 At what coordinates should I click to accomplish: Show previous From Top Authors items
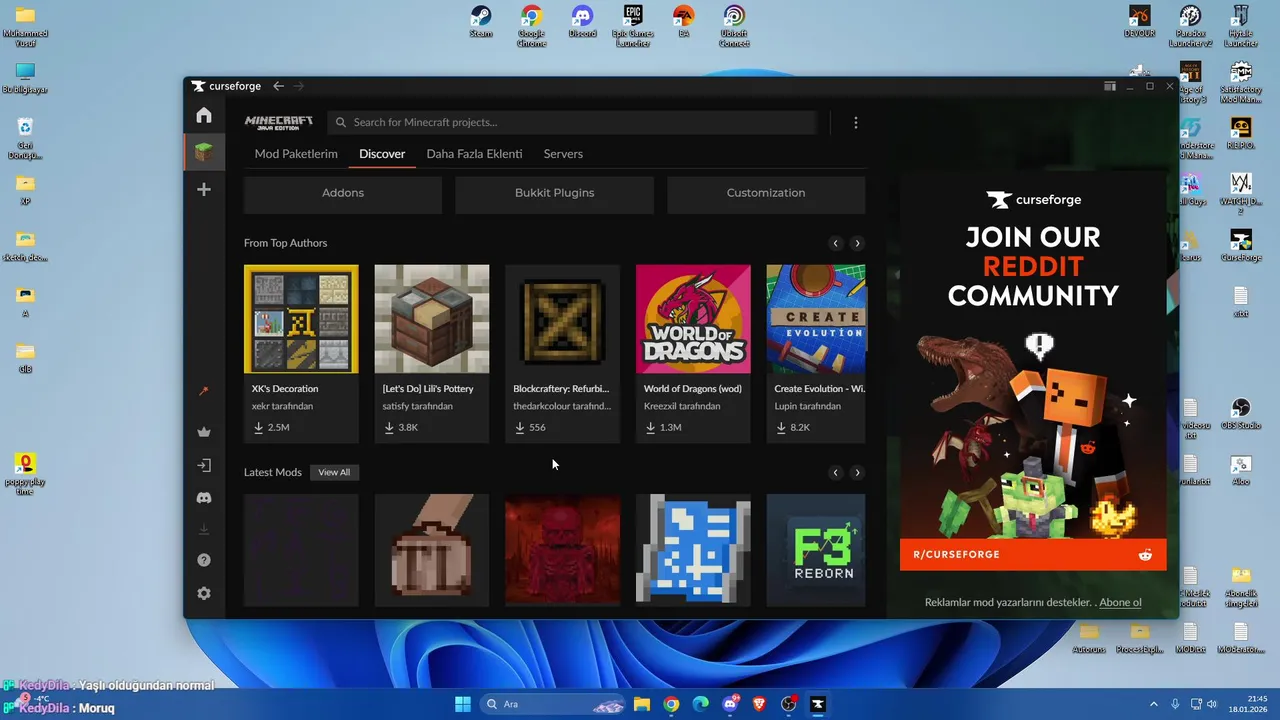[835, 243]
